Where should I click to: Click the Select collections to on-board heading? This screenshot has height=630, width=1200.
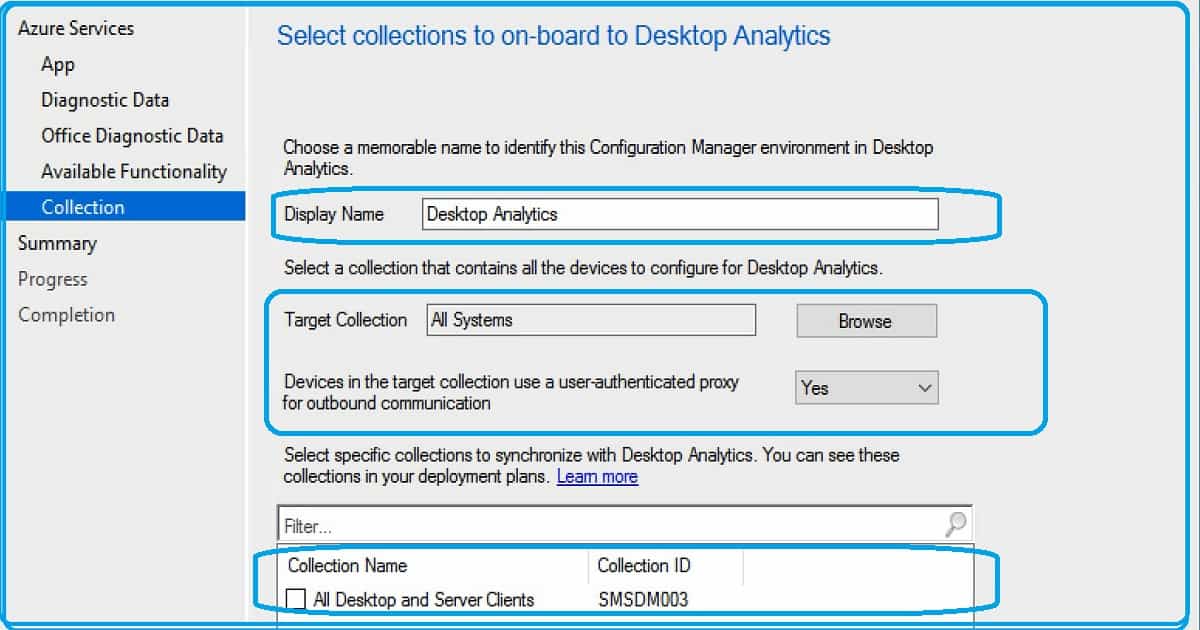553,36
